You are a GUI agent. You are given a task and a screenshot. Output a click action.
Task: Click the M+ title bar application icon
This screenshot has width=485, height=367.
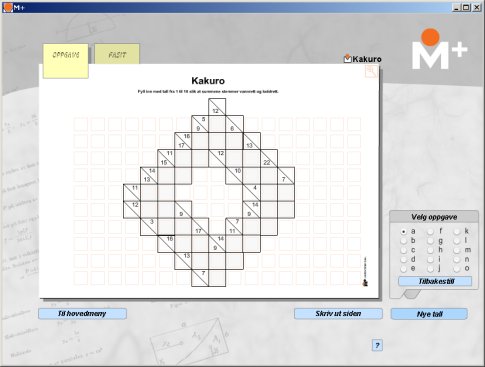pos(7,7)
